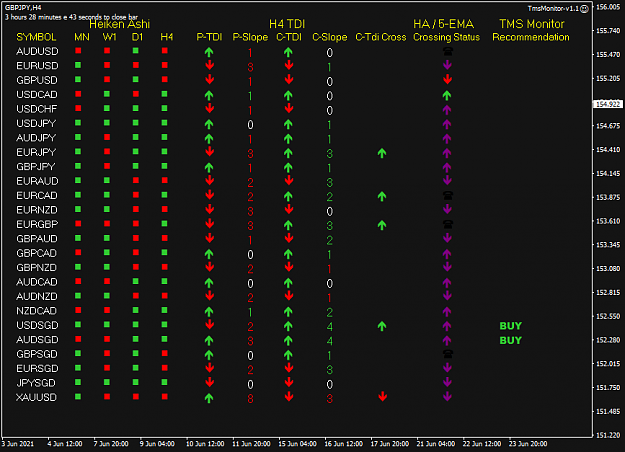Image resolution: width=625 pixels, height=452 pixels.
Task: Click the red MN square for AUDUSD
Action: (x=78, y=51)
